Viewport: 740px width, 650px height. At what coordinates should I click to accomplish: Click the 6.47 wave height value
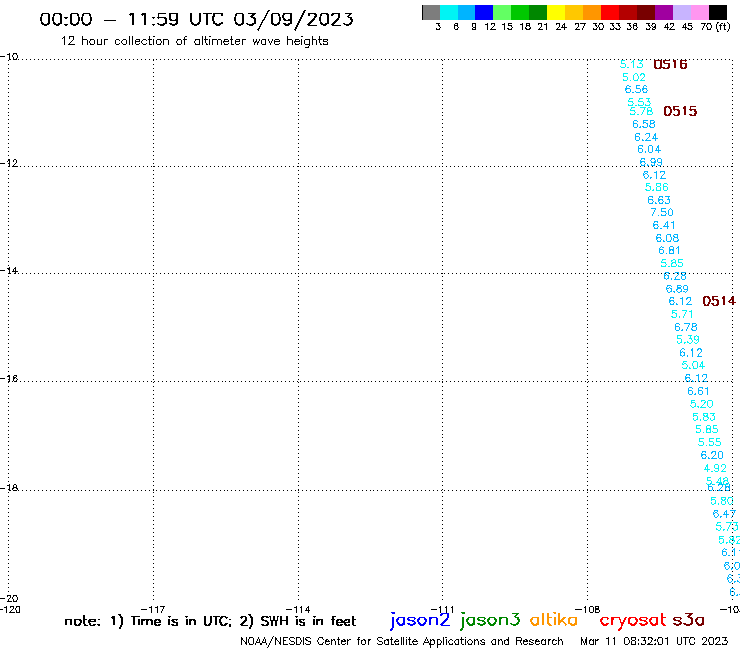724,514
